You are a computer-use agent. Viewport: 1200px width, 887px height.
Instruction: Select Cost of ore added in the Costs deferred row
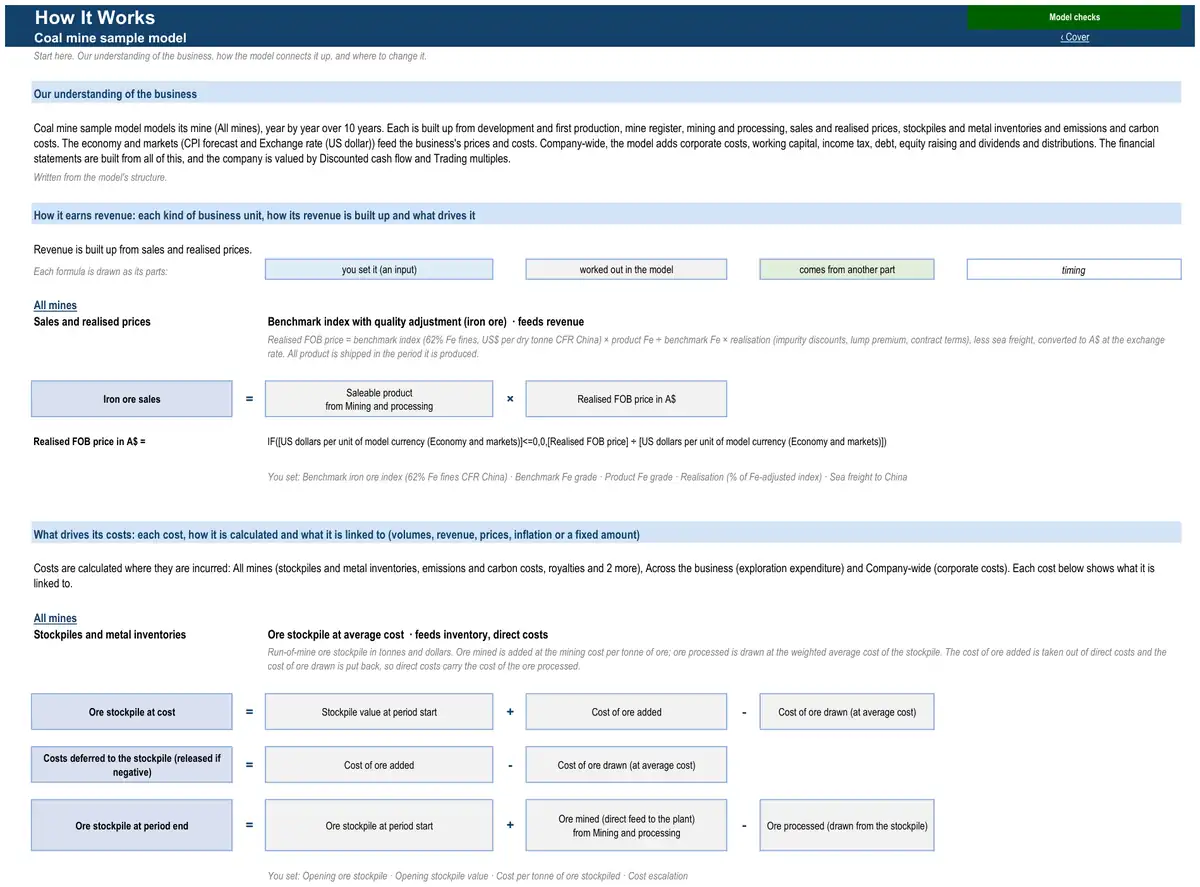379,765
